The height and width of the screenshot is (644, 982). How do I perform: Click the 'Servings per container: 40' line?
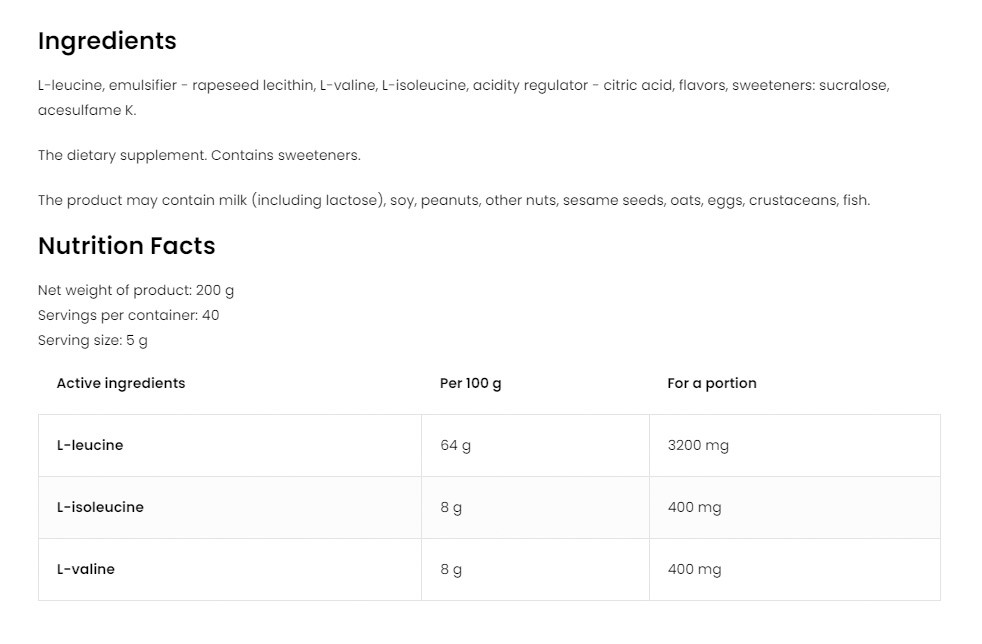128,315
